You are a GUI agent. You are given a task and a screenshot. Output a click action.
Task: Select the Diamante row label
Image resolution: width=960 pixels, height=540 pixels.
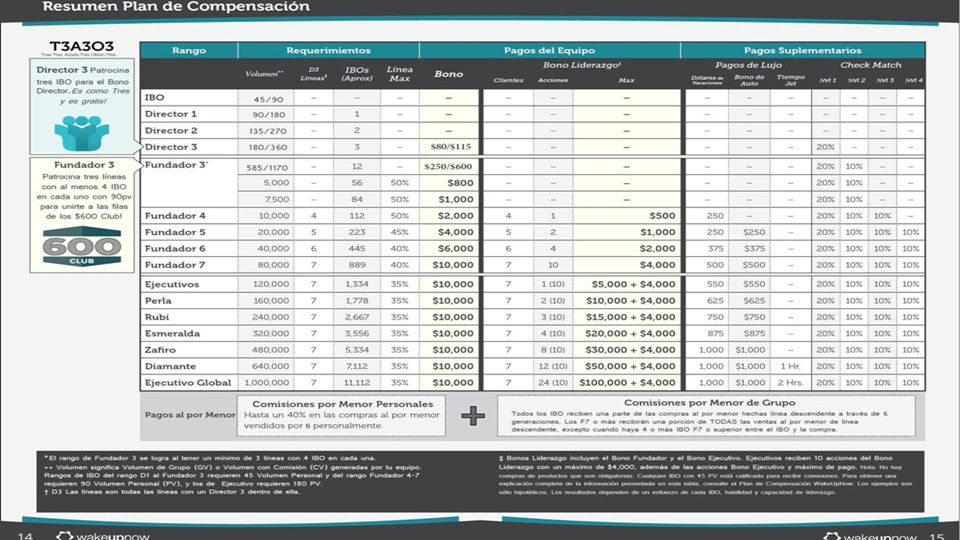(170, 366)
